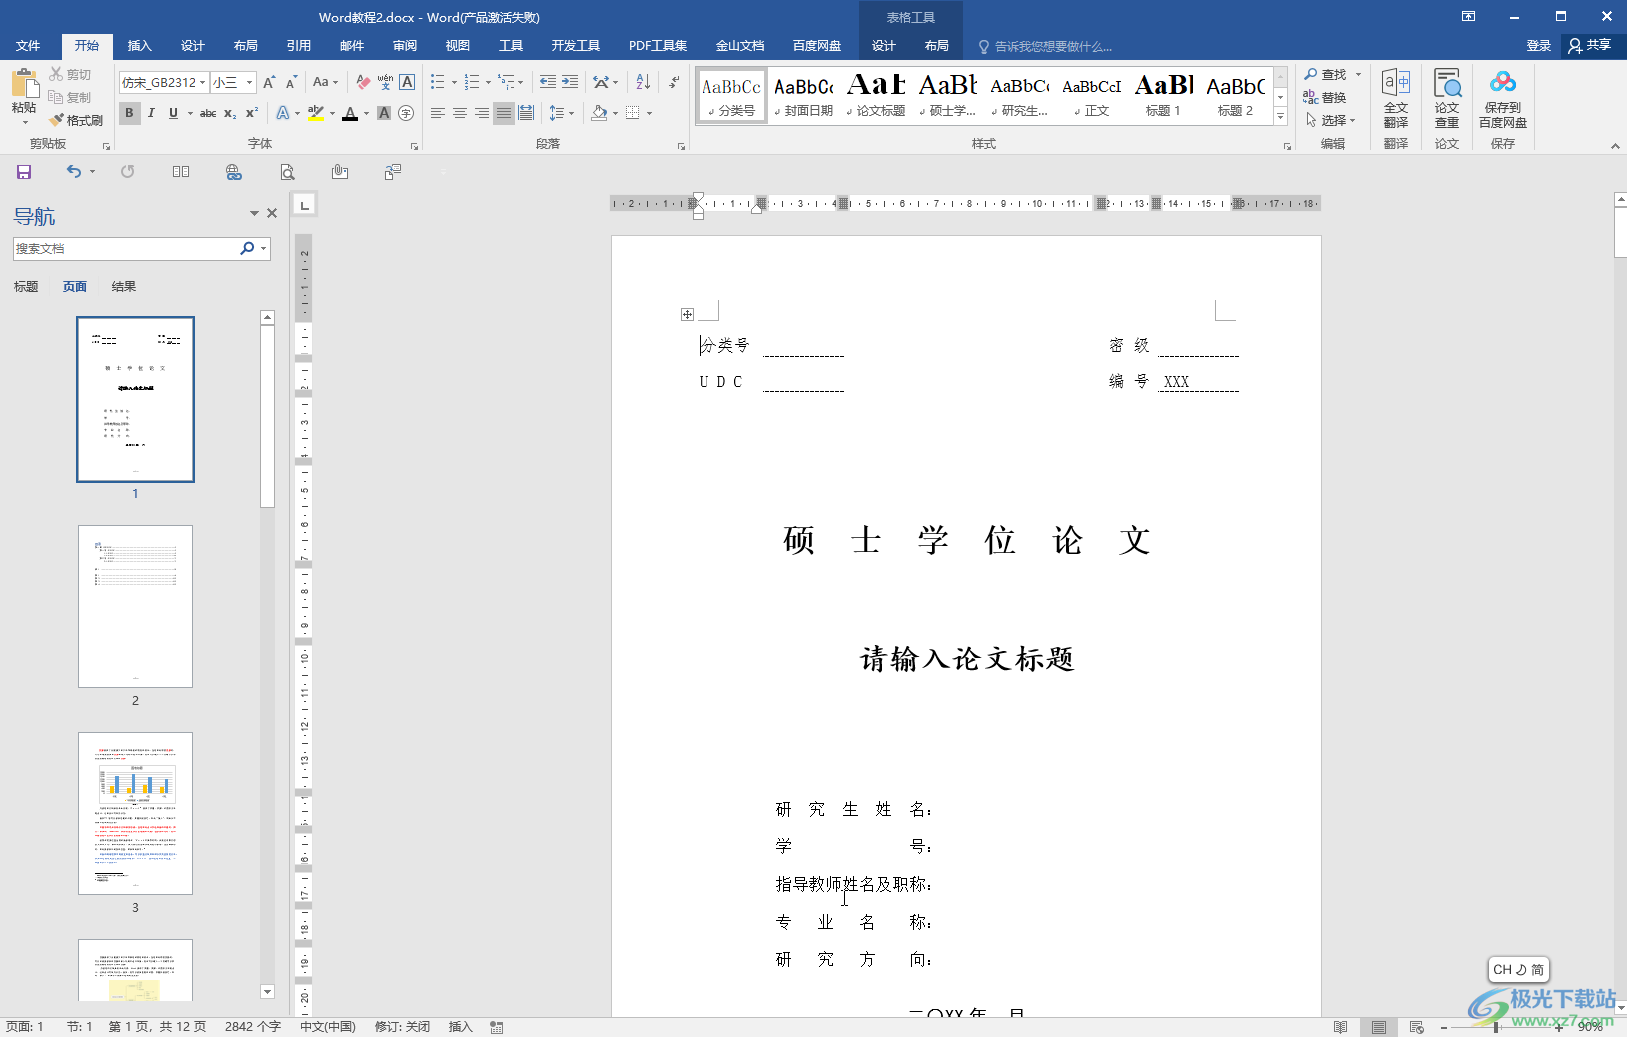Open the File (文件) tab

28,46
